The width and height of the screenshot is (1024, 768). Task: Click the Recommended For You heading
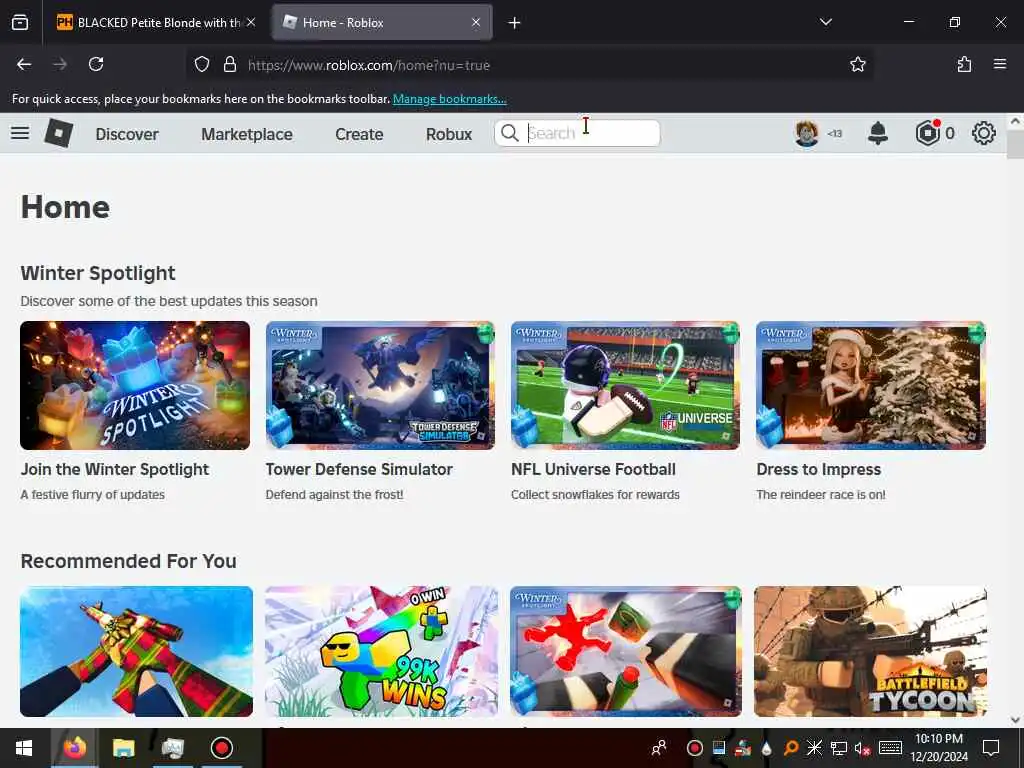[129, 561]
